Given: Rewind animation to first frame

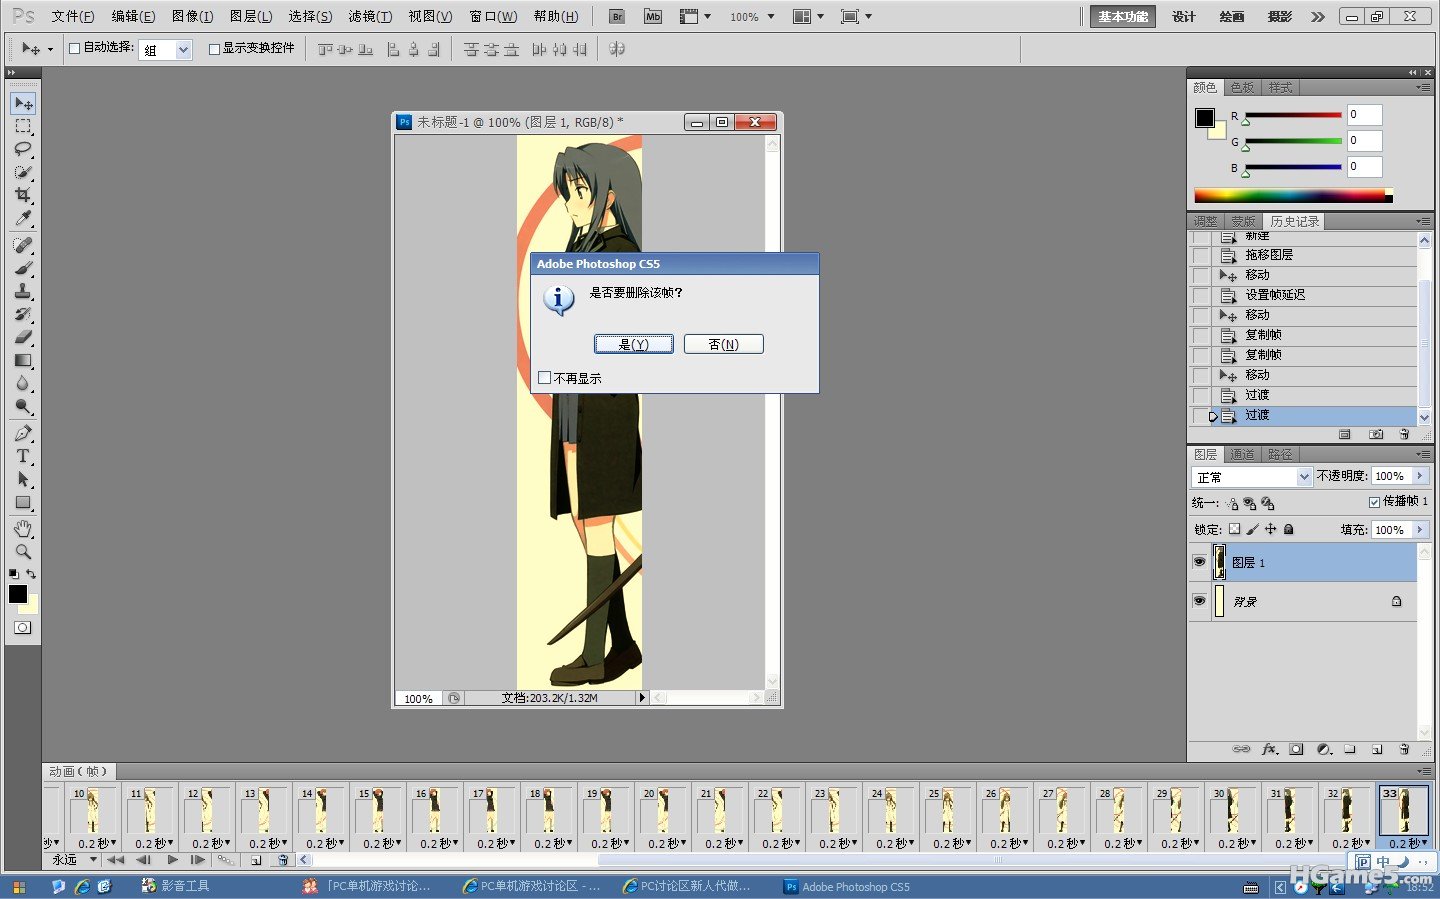Looking at the screenshot, I should coord(116,860).
